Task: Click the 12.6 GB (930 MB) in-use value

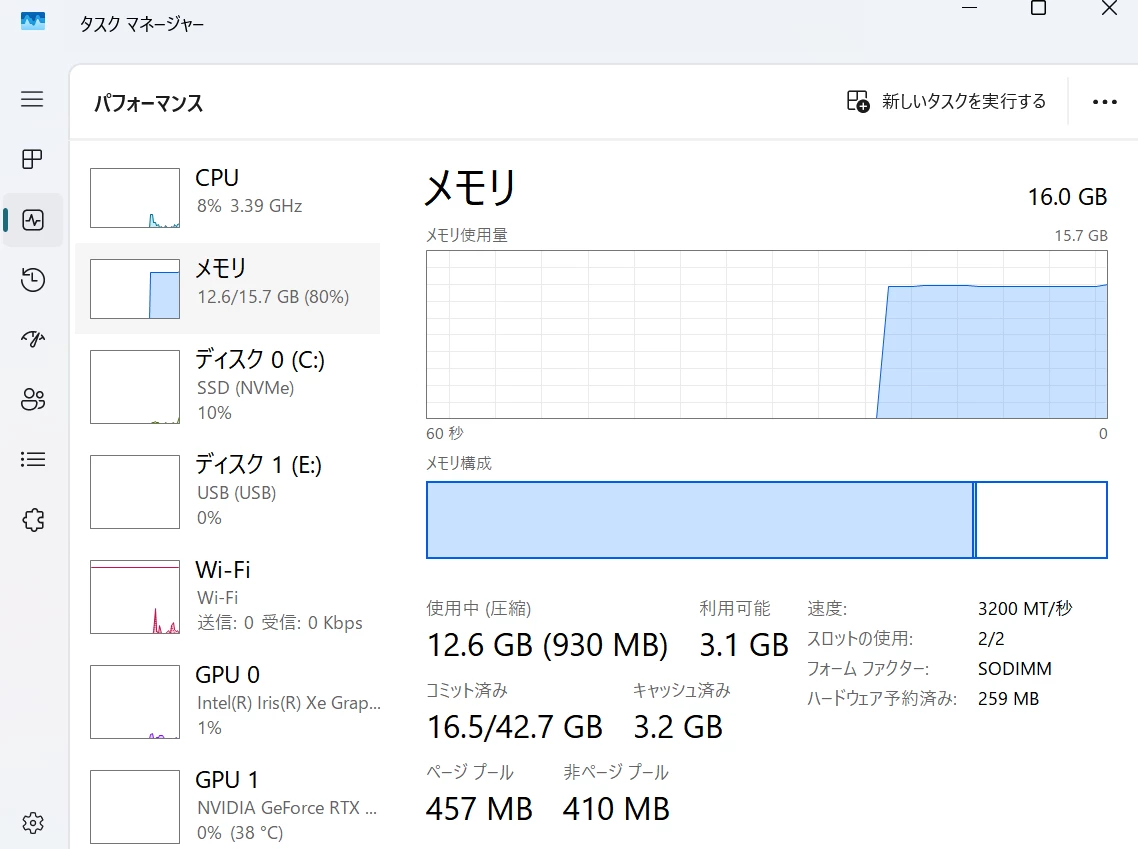Action: pos(547,644)
